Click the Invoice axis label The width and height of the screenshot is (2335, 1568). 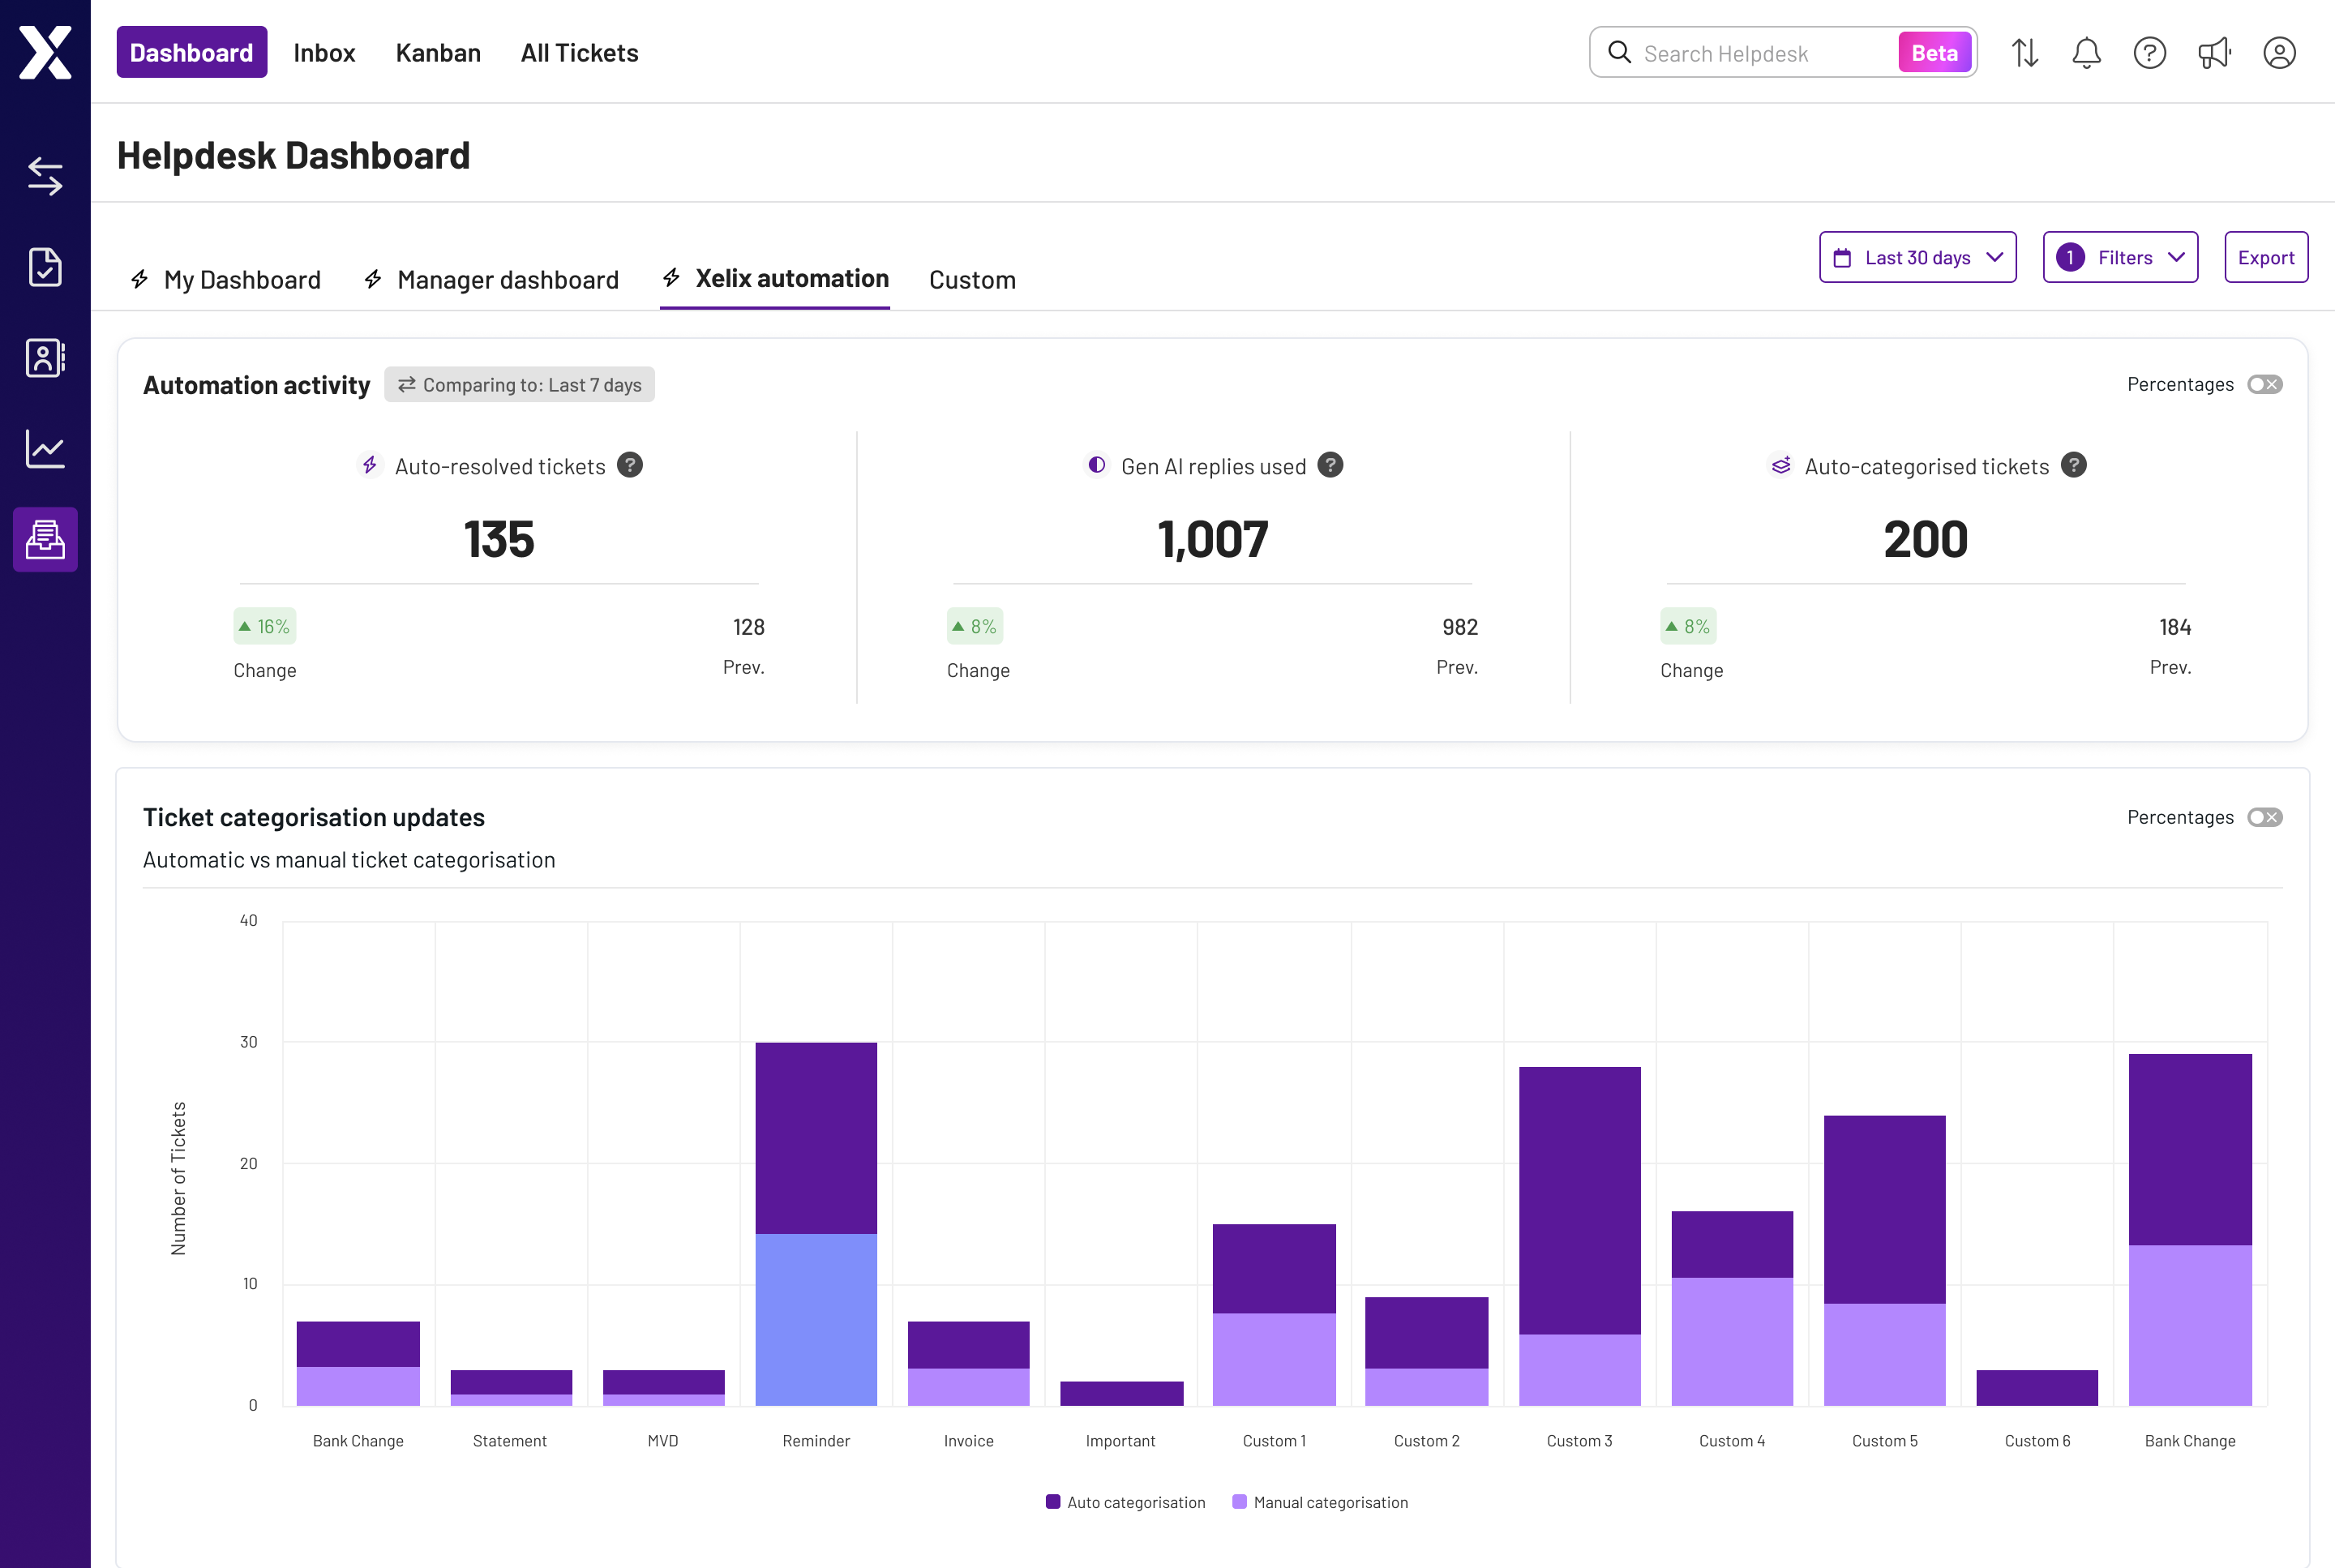pyautogui.click(x=968, y=1440)
